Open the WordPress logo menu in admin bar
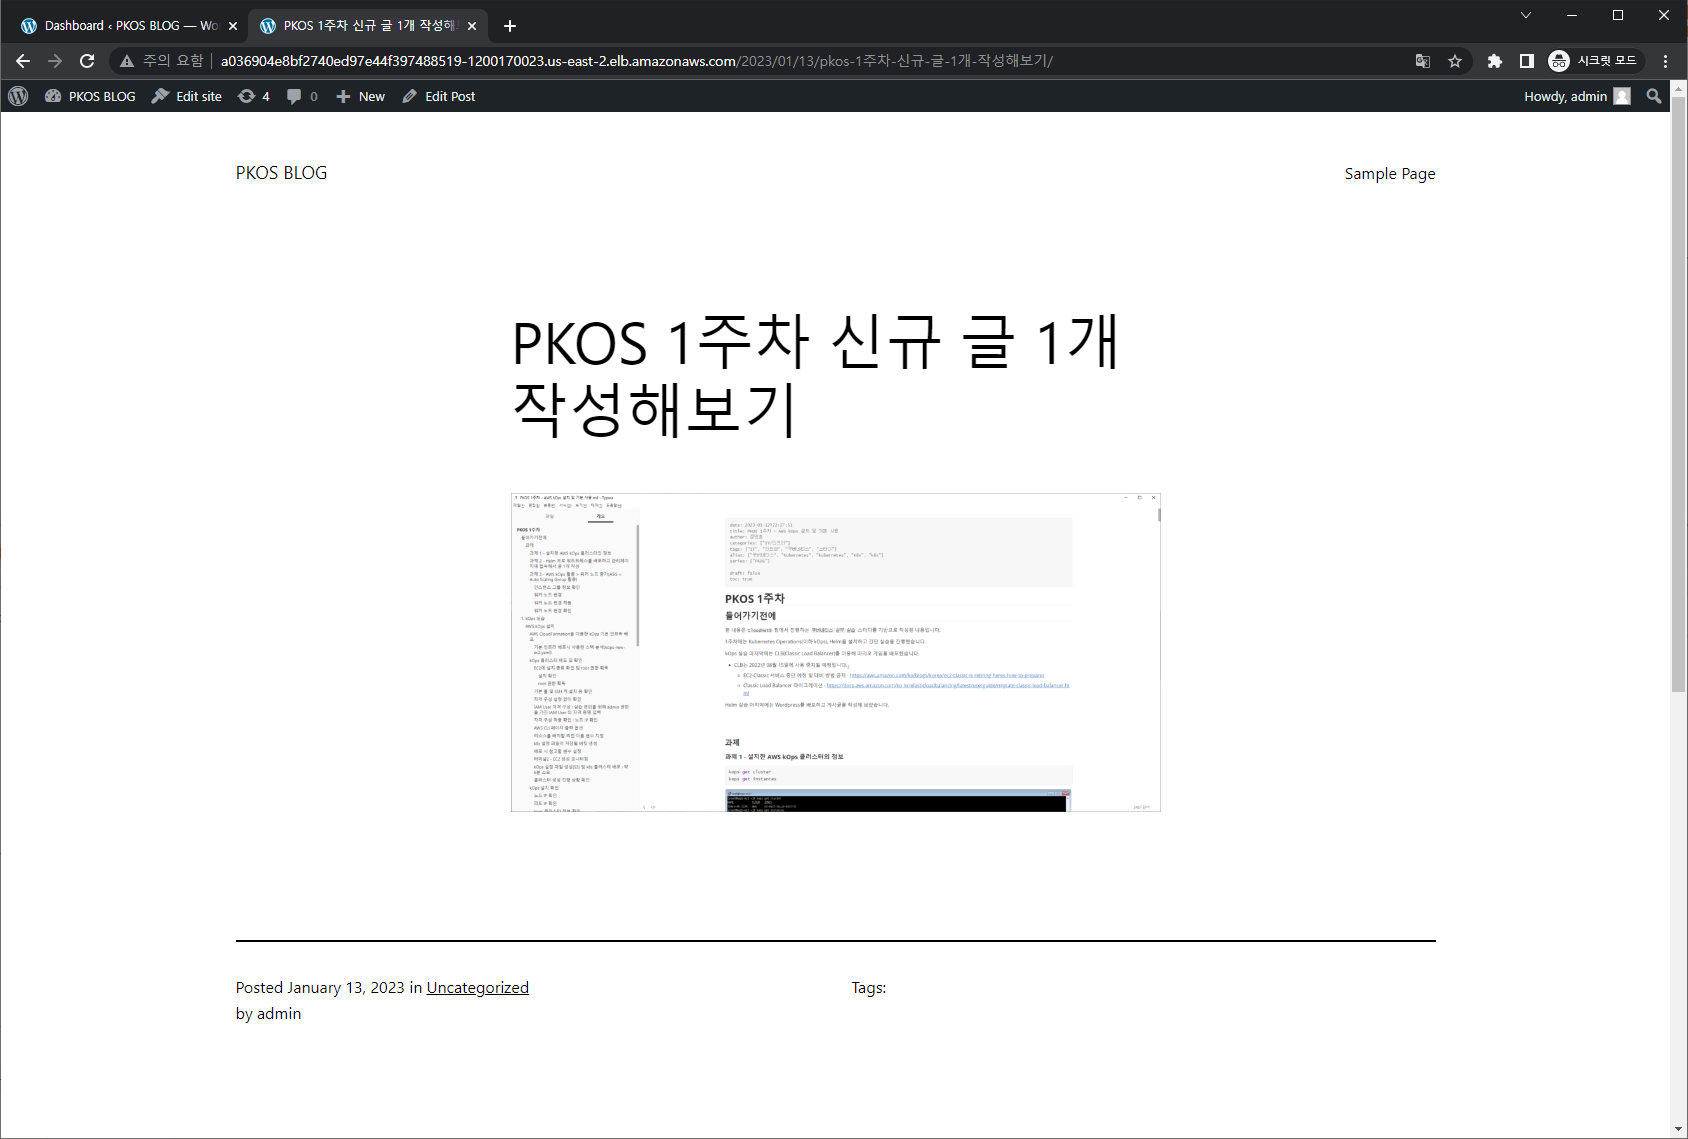This screenshot has height=1139, width=1688. pyautogui.click(x=18, y=96)
